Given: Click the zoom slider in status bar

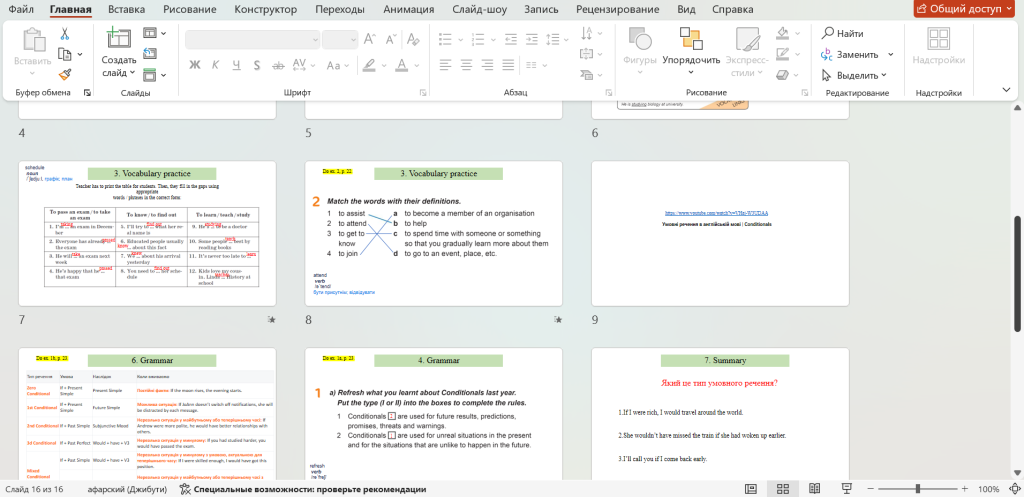Looking at the screenshot, I should [x=916, y=489].
